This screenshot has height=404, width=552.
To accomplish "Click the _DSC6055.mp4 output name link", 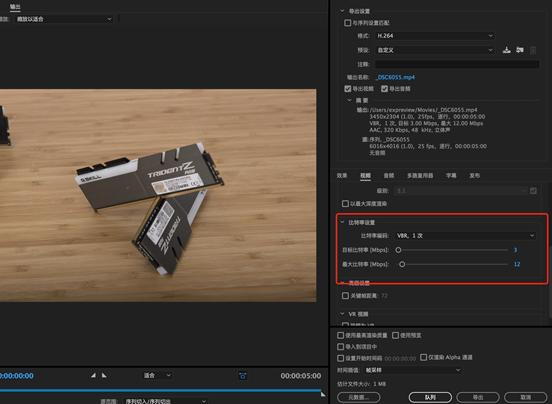I will coord(395,77).
